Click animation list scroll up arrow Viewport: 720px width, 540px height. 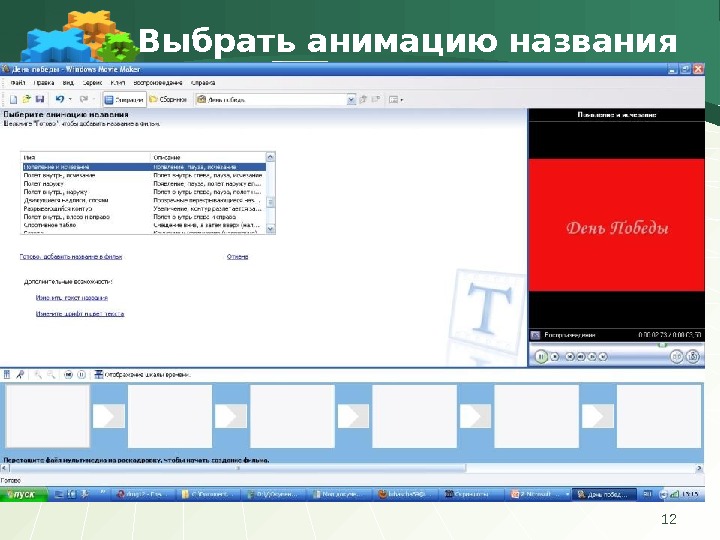click(x=270, y=157)
